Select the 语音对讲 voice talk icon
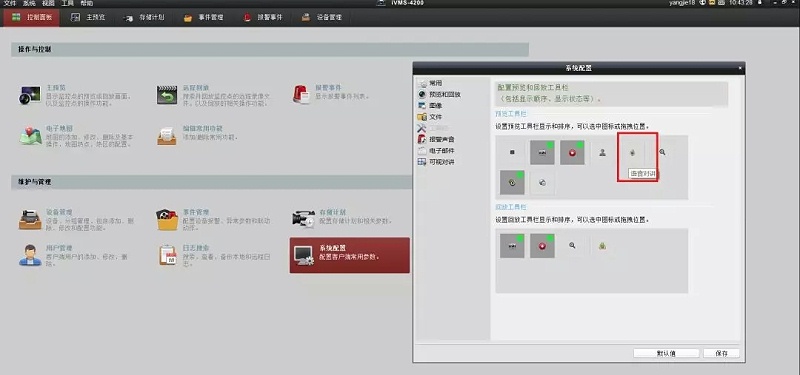 click(633, 152)
